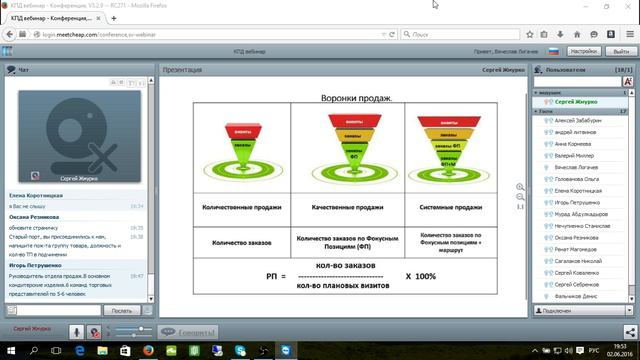
Task: Select user Мурад Абдулкадыров
Action: point(580,214)
